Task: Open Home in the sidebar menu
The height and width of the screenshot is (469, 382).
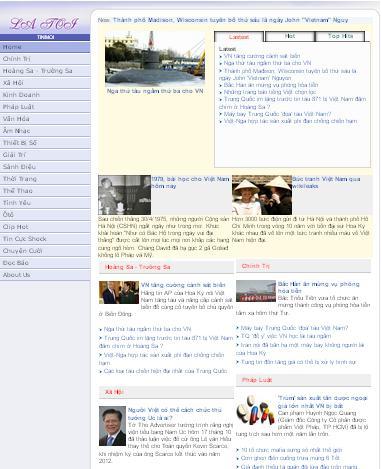Action: point(45,47)
